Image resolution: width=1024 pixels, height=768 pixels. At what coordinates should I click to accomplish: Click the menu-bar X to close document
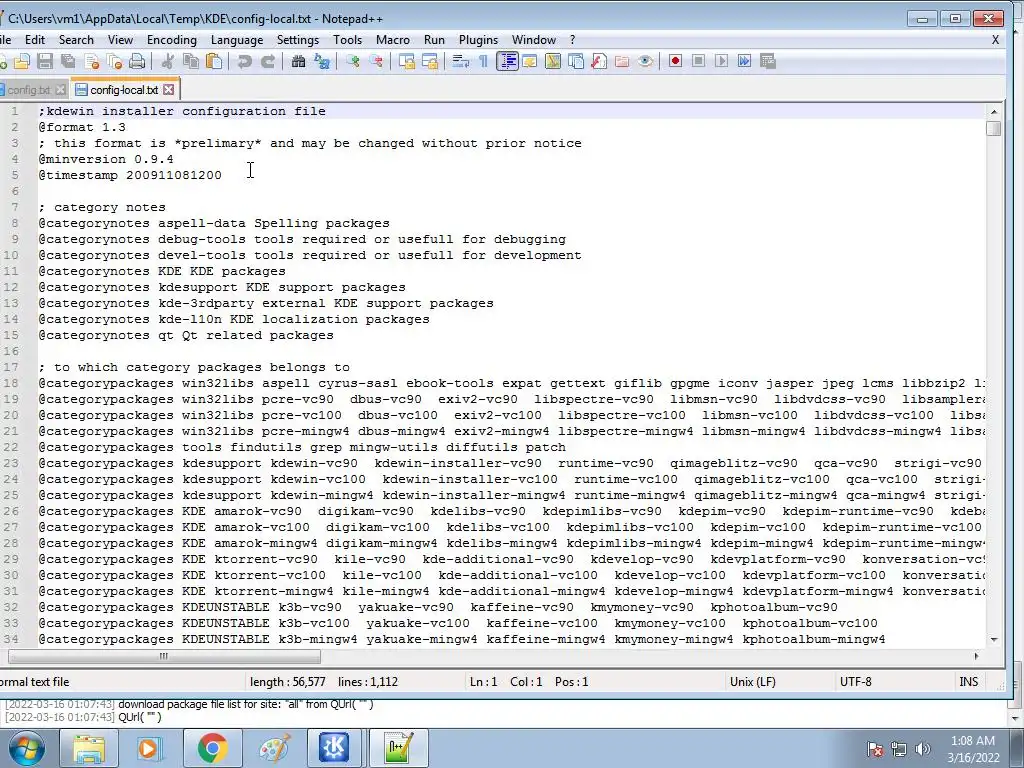click(995, 40)
